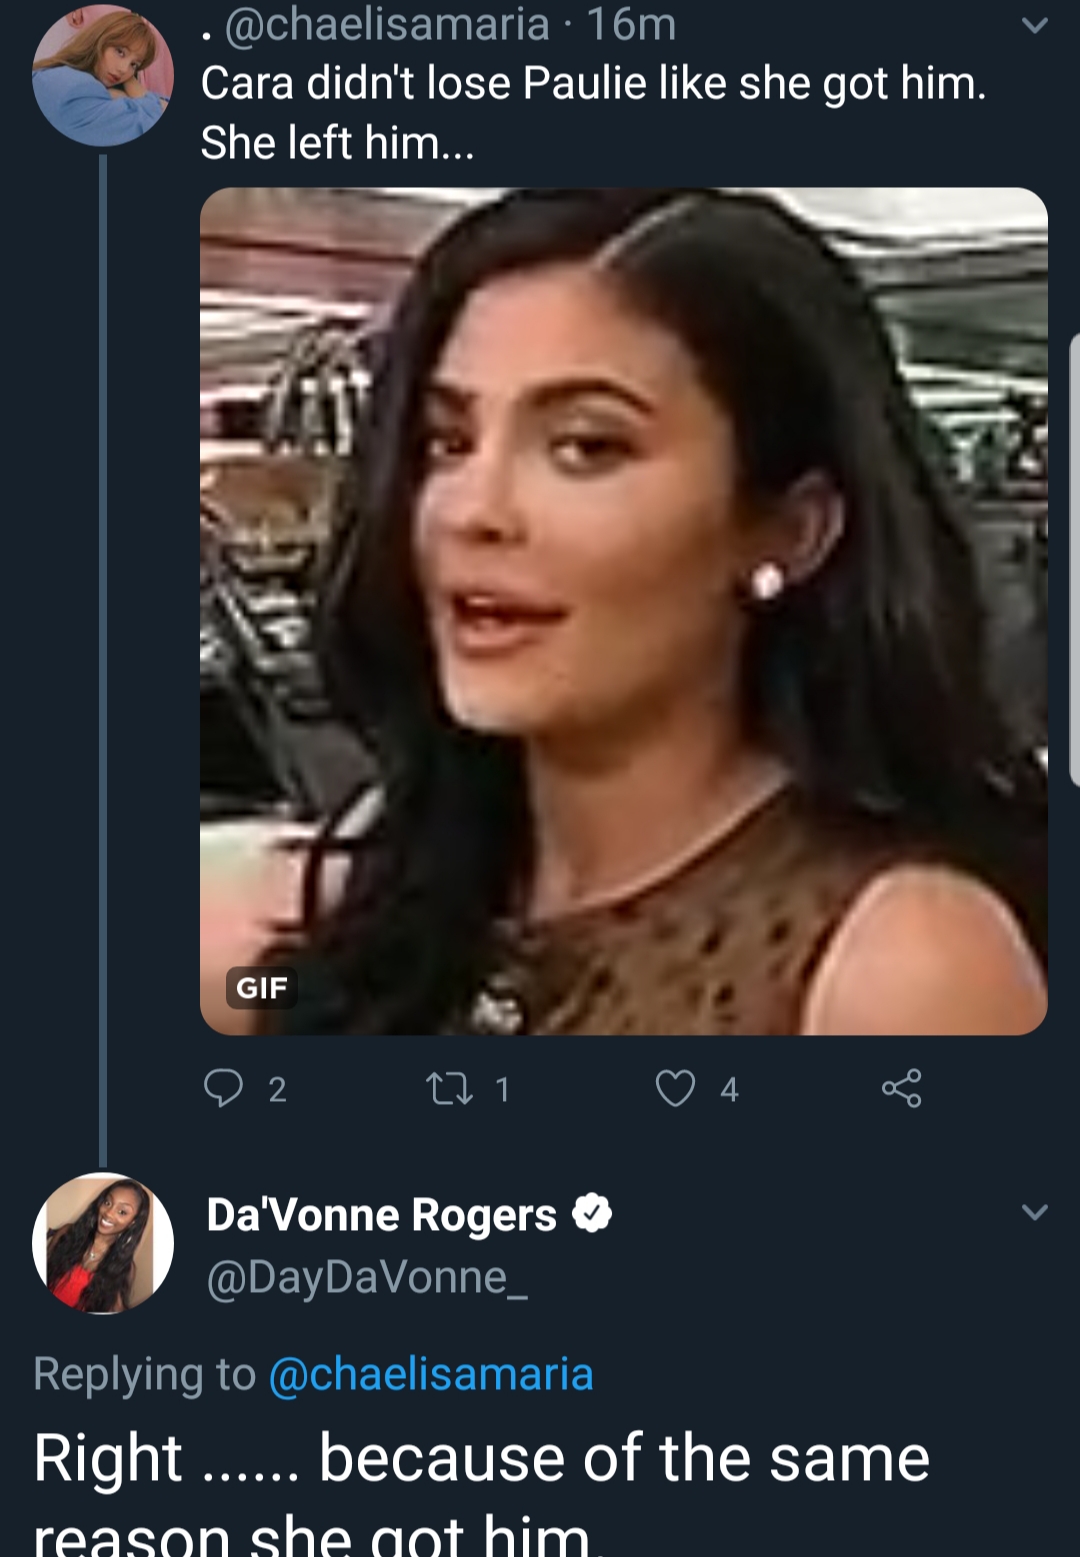View the reply count number 2
The height and width of the screenshot is (1557, 1080).
(x=277, y=1089)
